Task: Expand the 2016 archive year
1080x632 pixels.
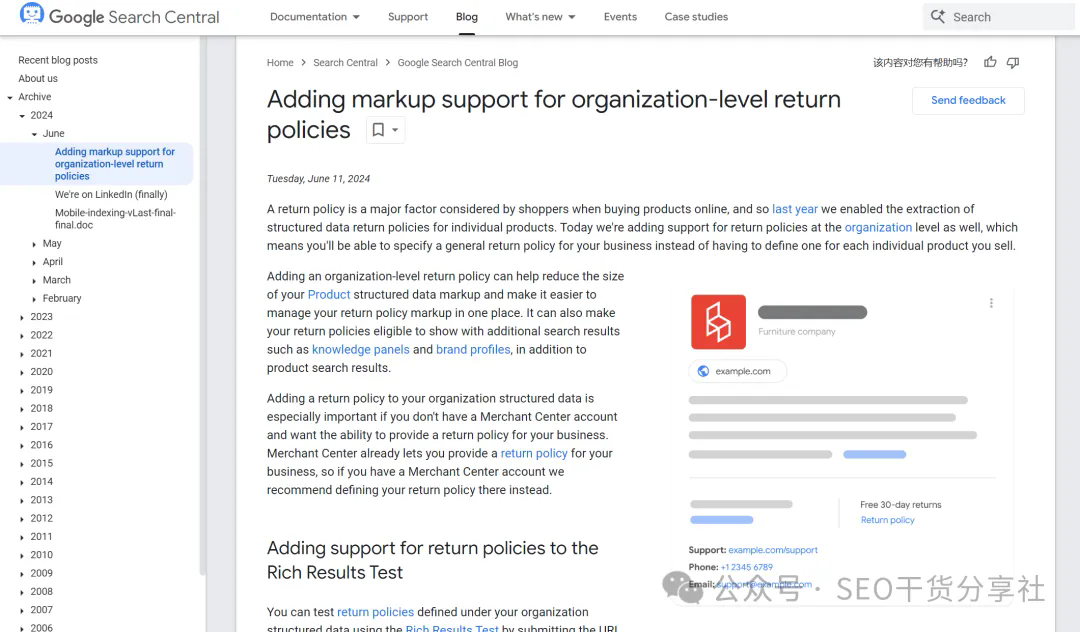Action: pyautogui.click(x=22, y=445)
